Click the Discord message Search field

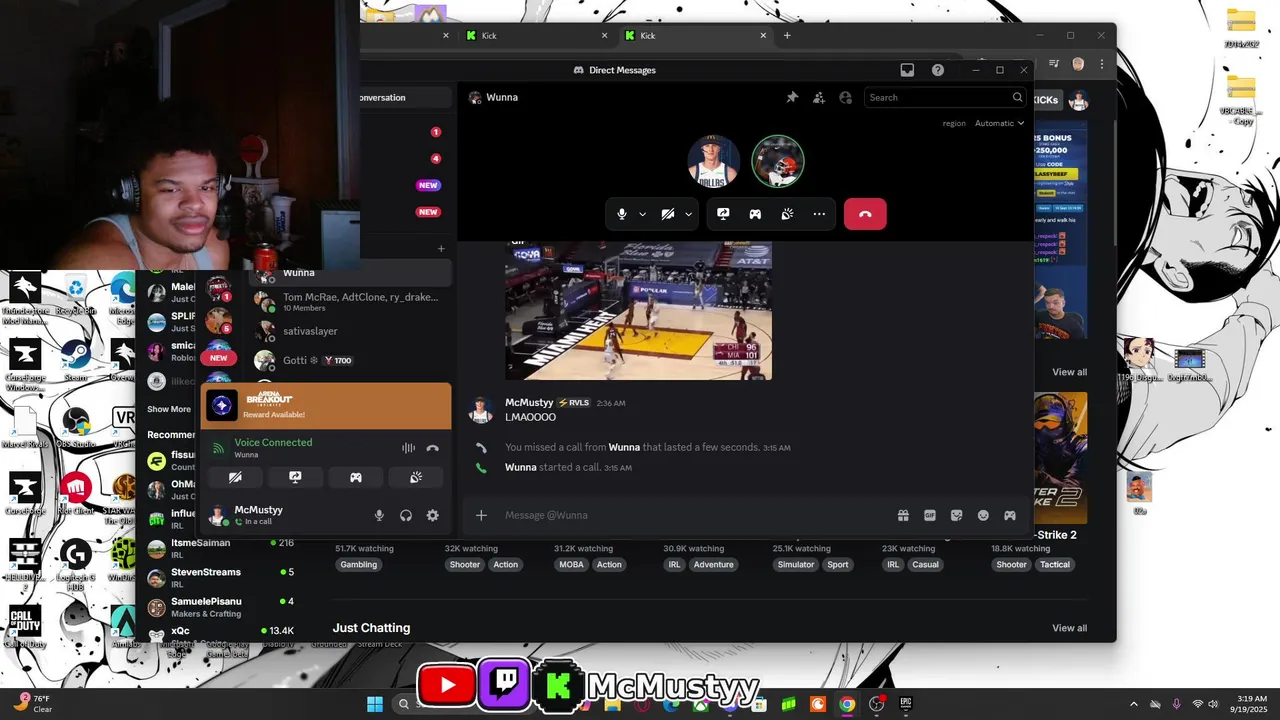[946, 97]
